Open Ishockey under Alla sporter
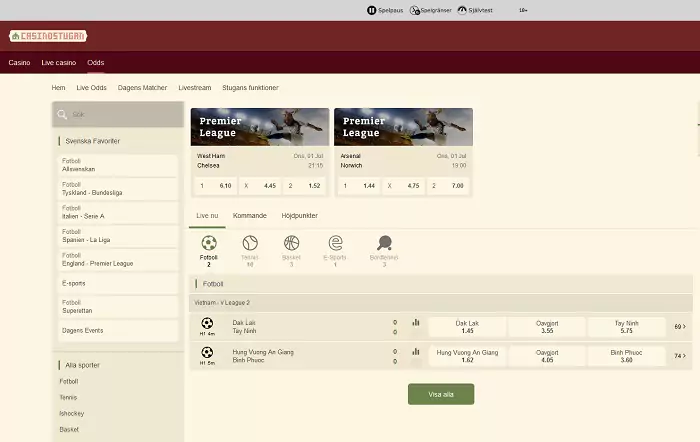Image resolution: width=700 pixels, height=442 pixels. tap(71, 413)
